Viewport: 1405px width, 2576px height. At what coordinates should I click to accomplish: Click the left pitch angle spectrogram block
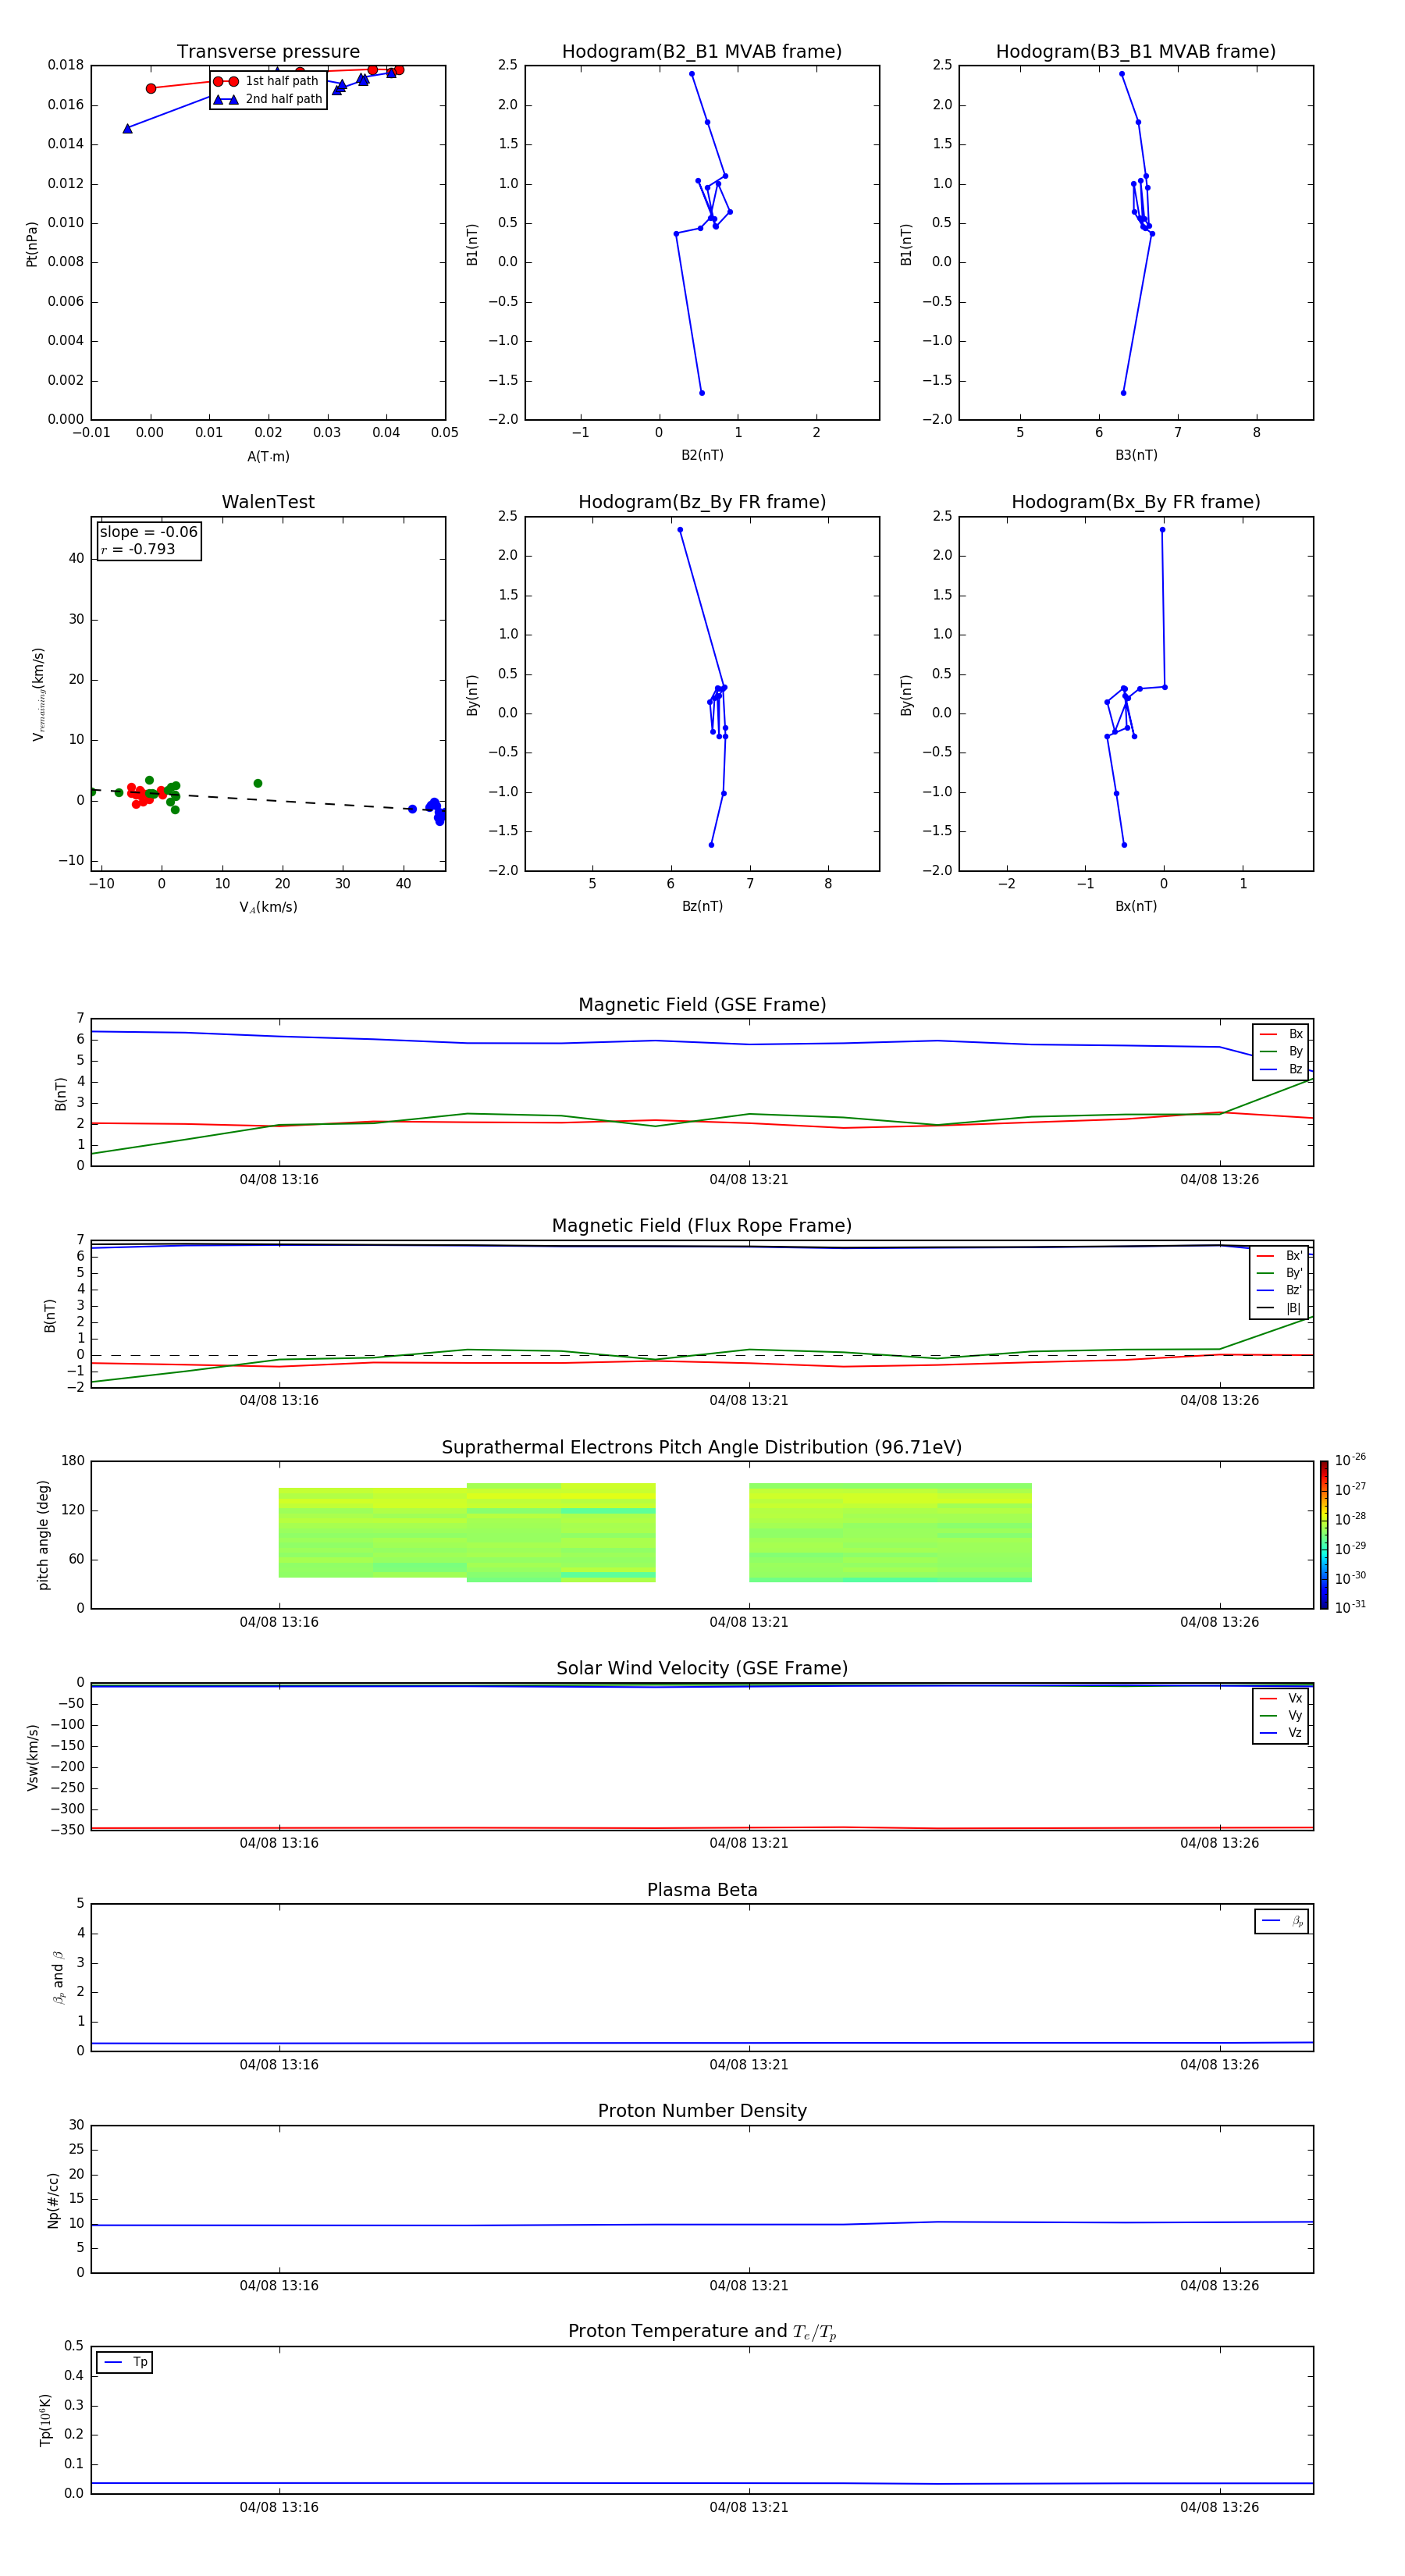(x=467, y=1533)
